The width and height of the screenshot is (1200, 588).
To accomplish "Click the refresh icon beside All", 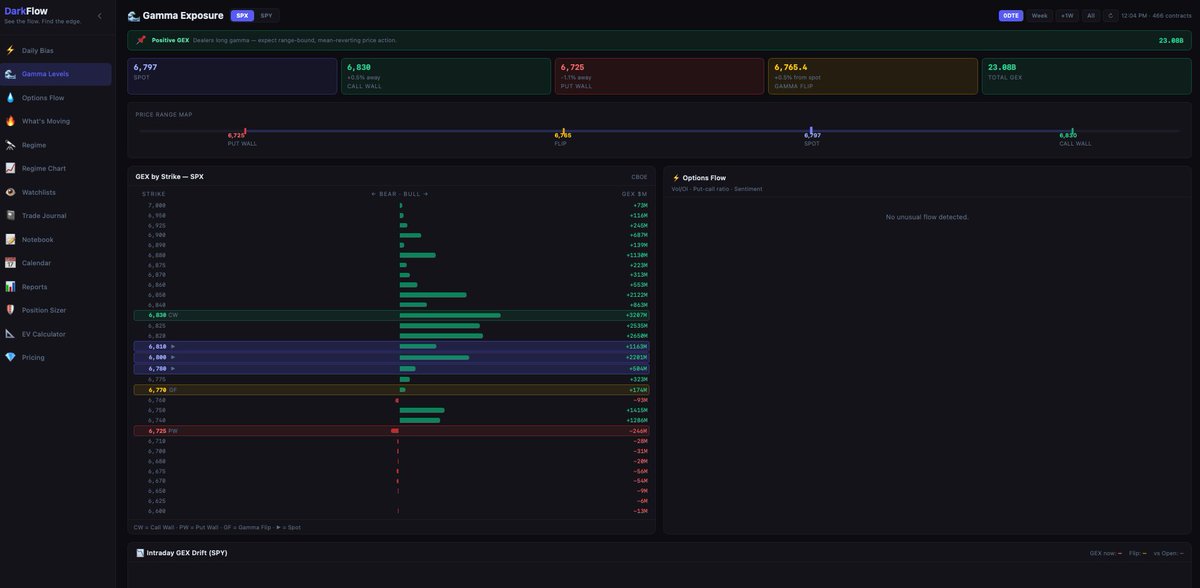I will pos(1110,16).
